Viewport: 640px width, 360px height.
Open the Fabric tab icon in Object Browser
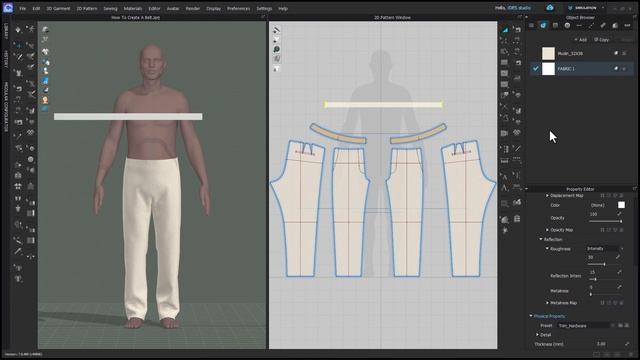(543, 25)
